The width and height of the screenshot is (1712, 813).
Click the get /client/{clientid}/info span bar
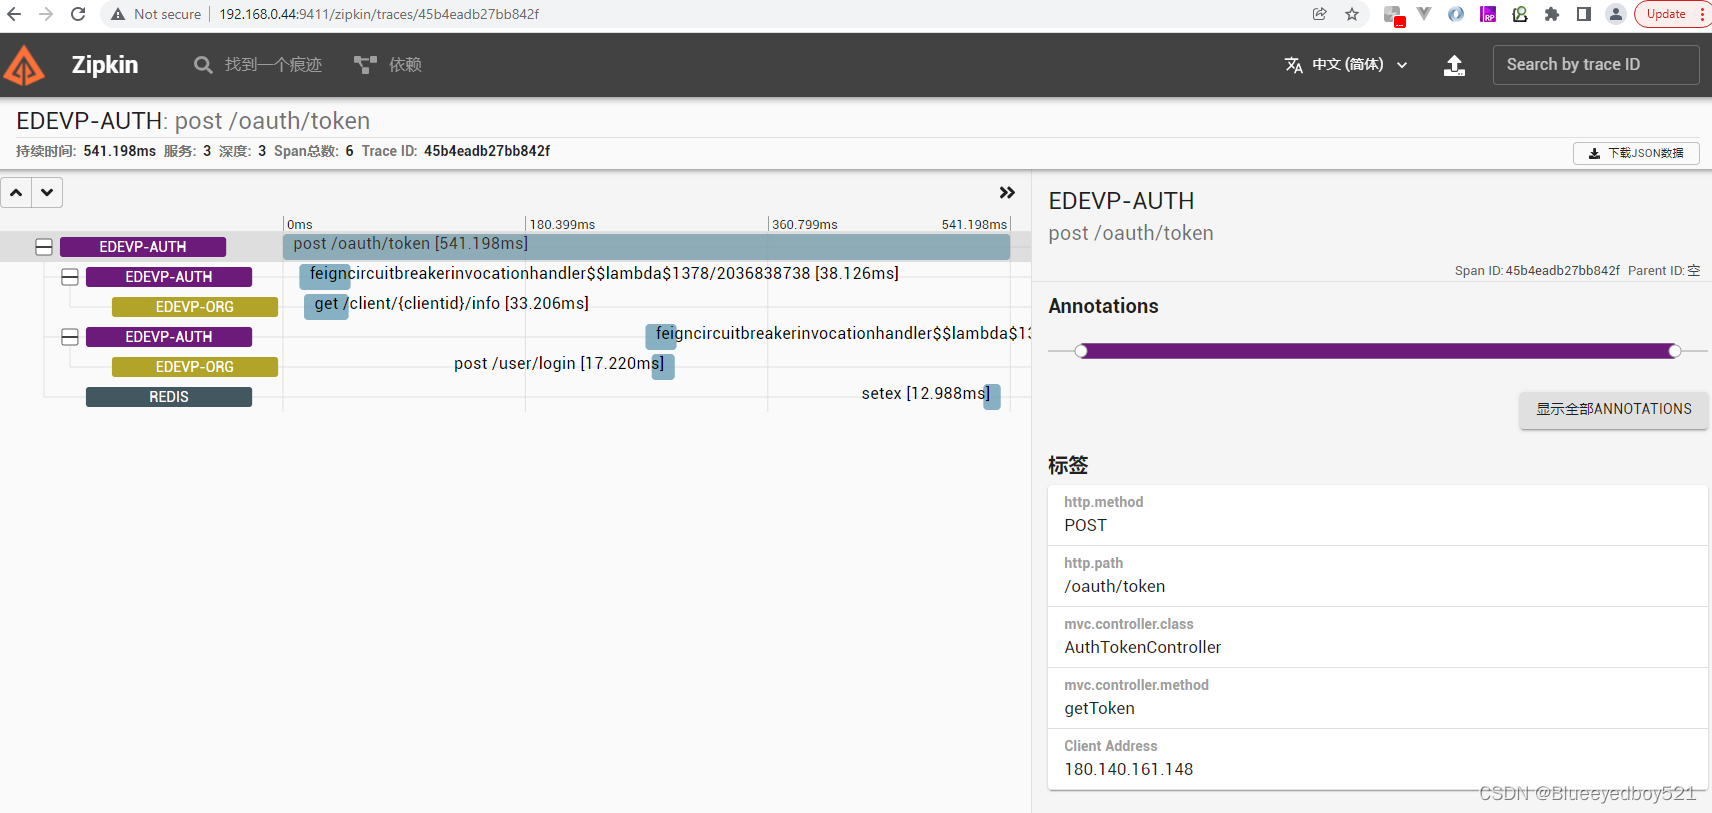click(326, 306)
